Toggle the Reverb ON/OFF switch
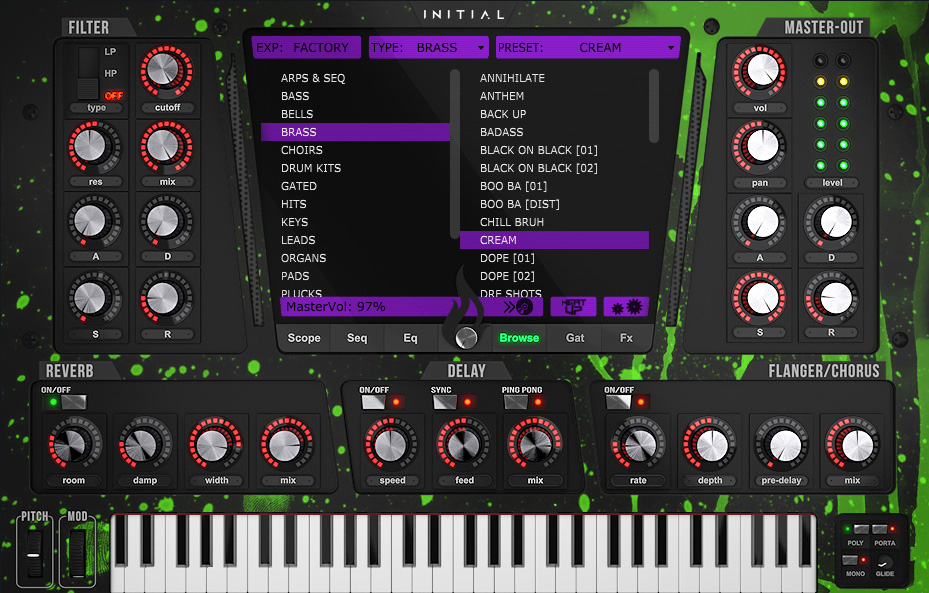 (73, 402)
